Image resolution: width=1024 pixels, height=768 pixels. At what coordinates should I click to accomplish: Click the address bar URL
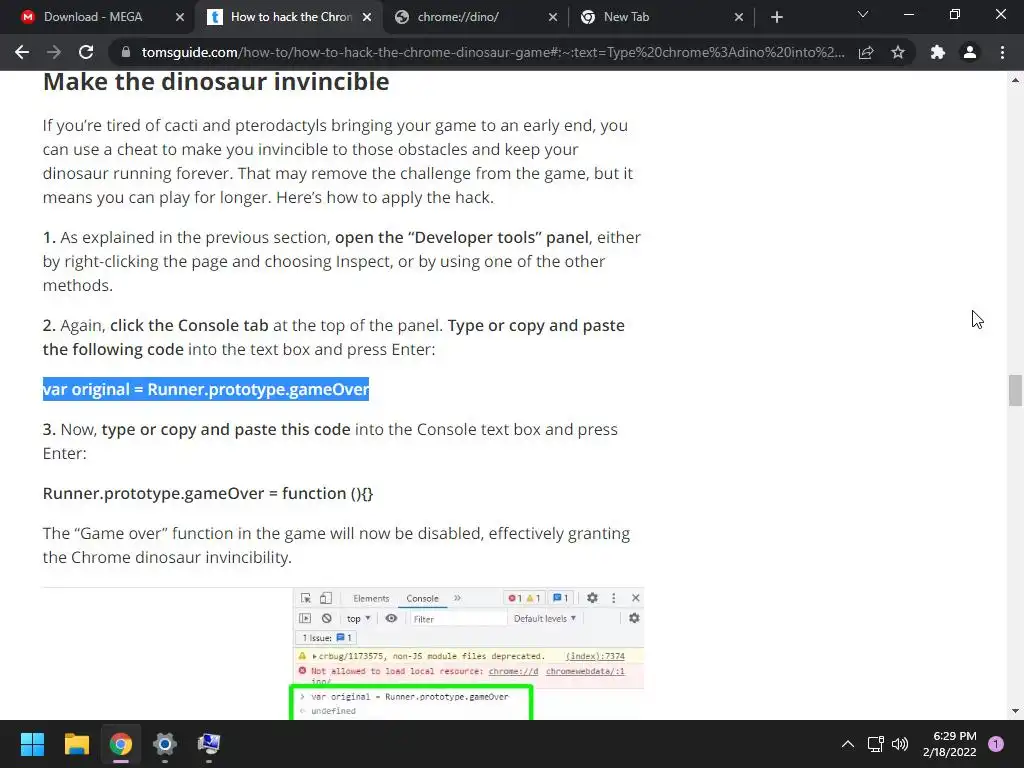point(493,52)
